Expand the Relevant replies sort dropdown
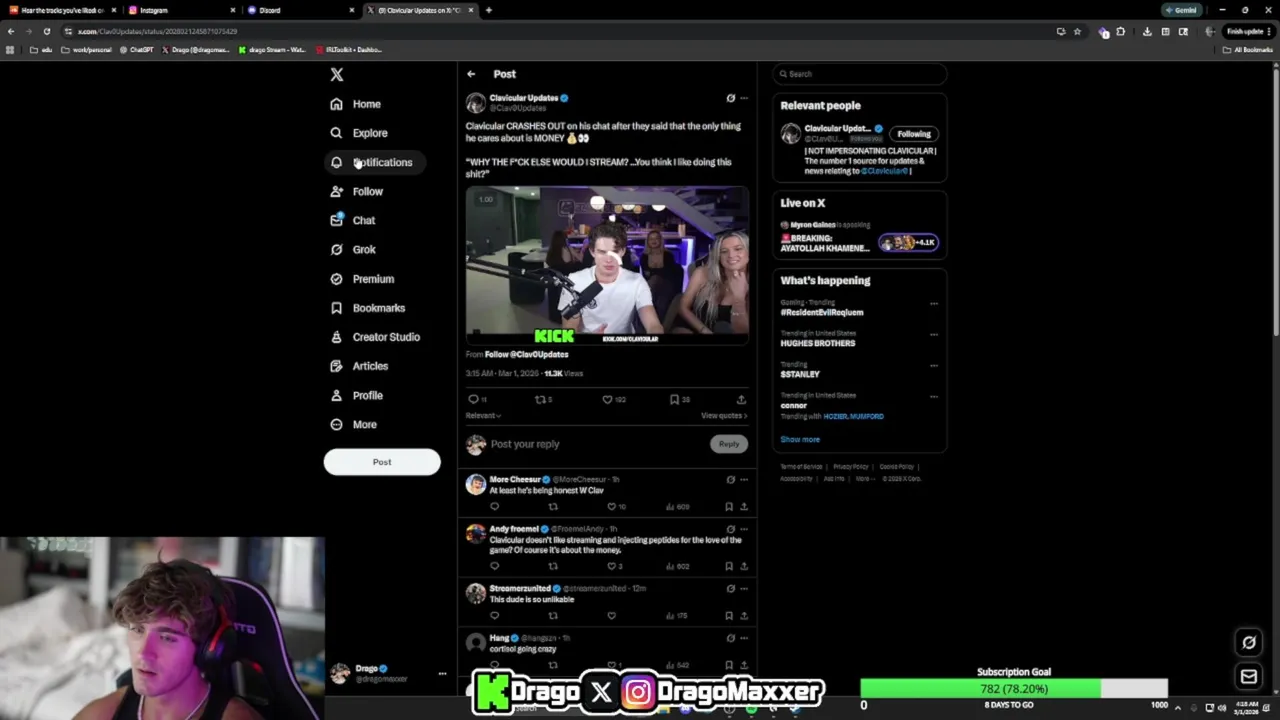 (483, 415)
